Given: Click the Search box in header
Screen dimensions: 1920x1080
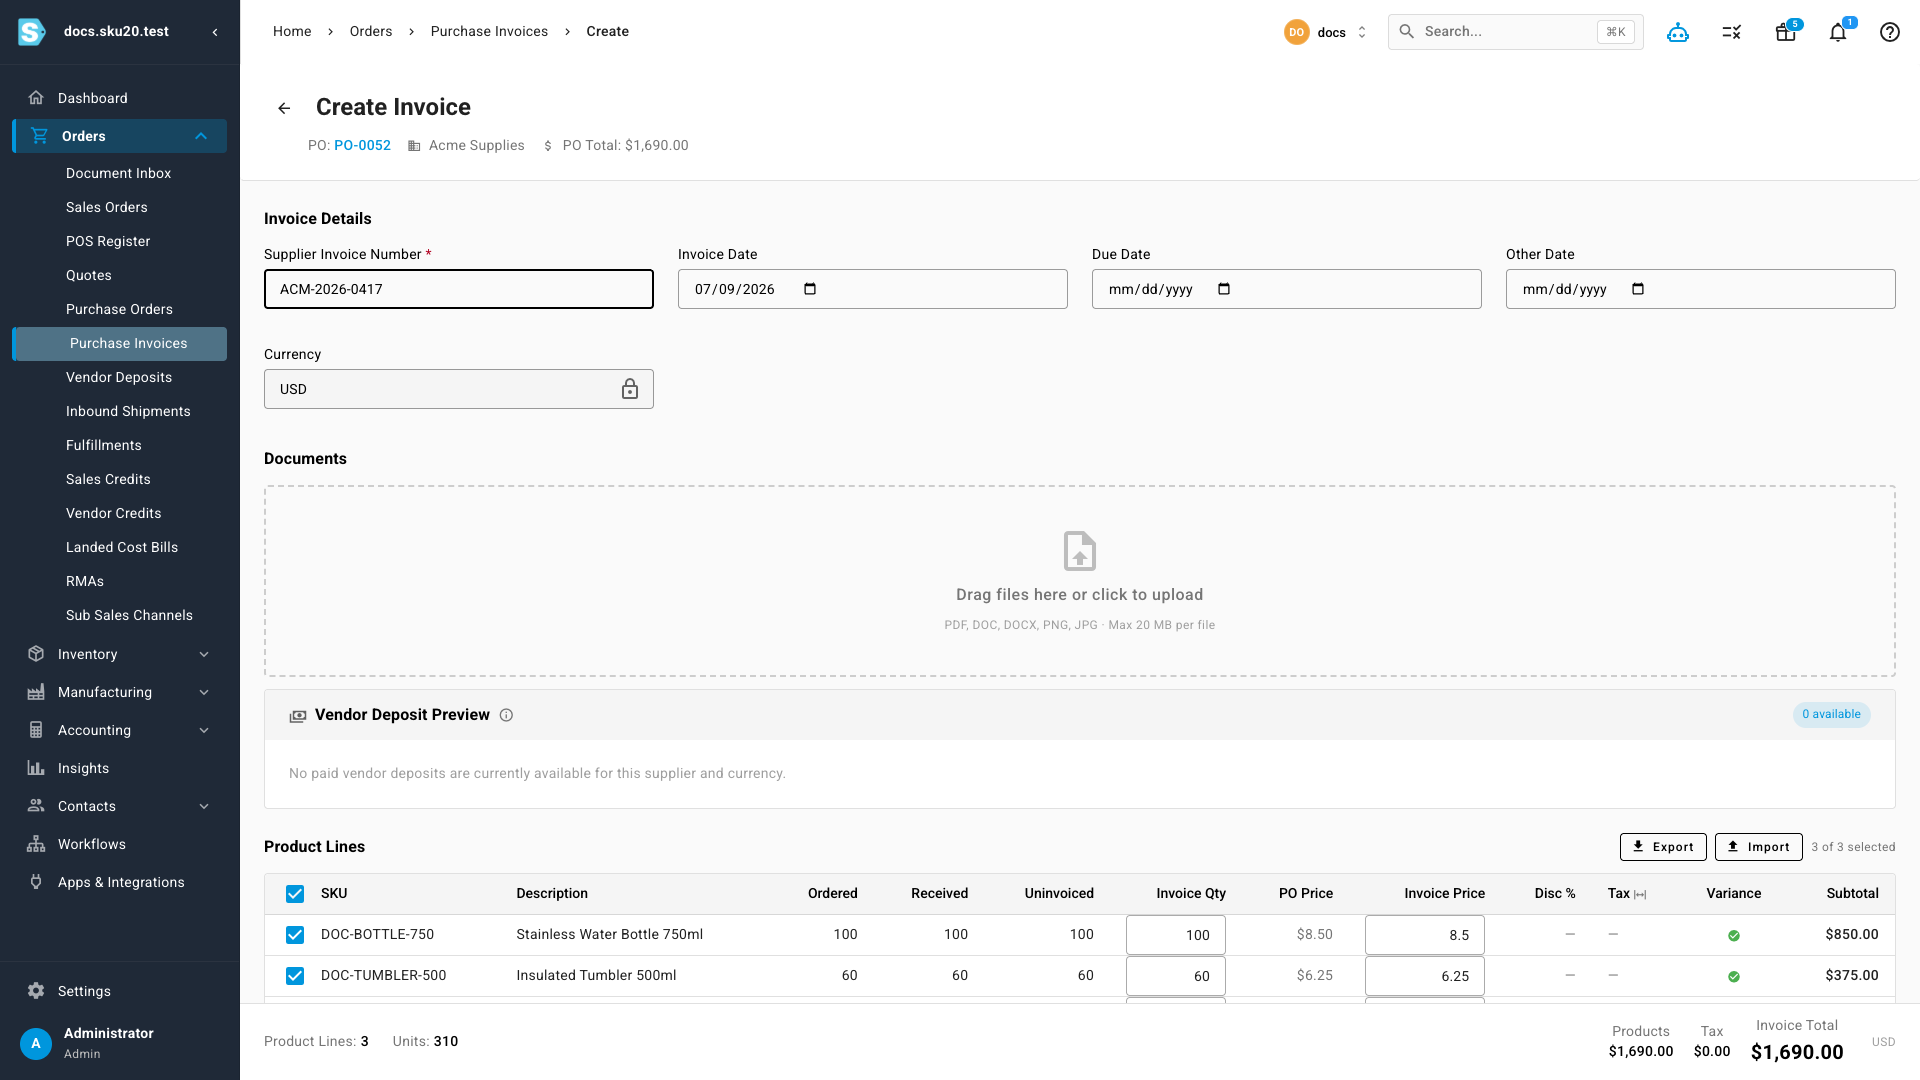Looking at the screenshot, I should [1515, 32].
